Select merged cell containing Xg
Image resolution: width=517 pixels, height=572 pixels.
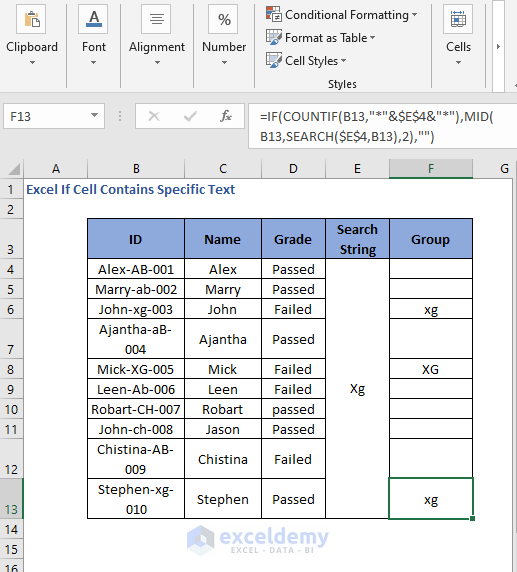pyautogui.click(x=357, y=389)
